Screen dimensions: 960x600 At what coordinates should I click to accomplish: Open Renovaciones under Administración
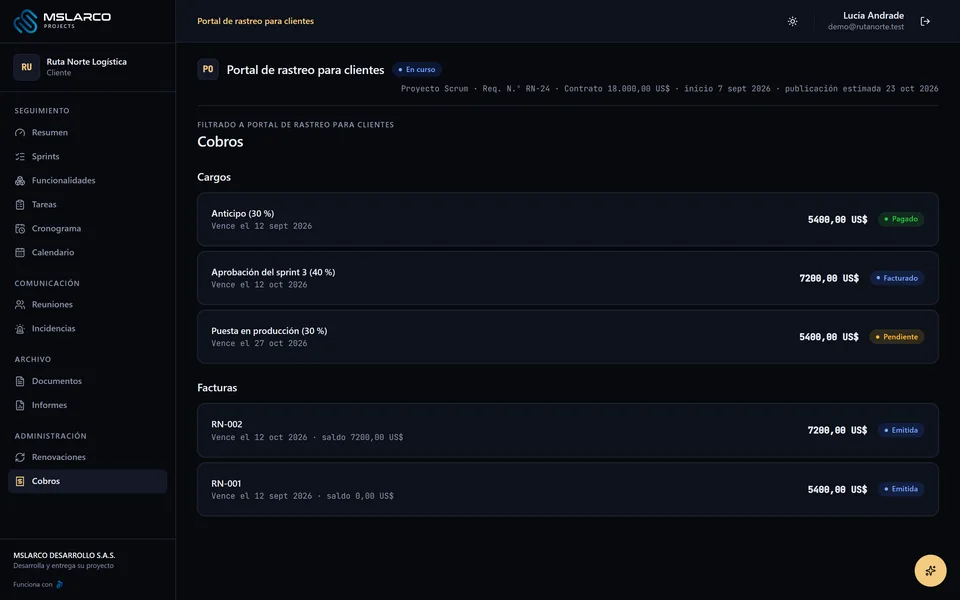coord(88,457)
